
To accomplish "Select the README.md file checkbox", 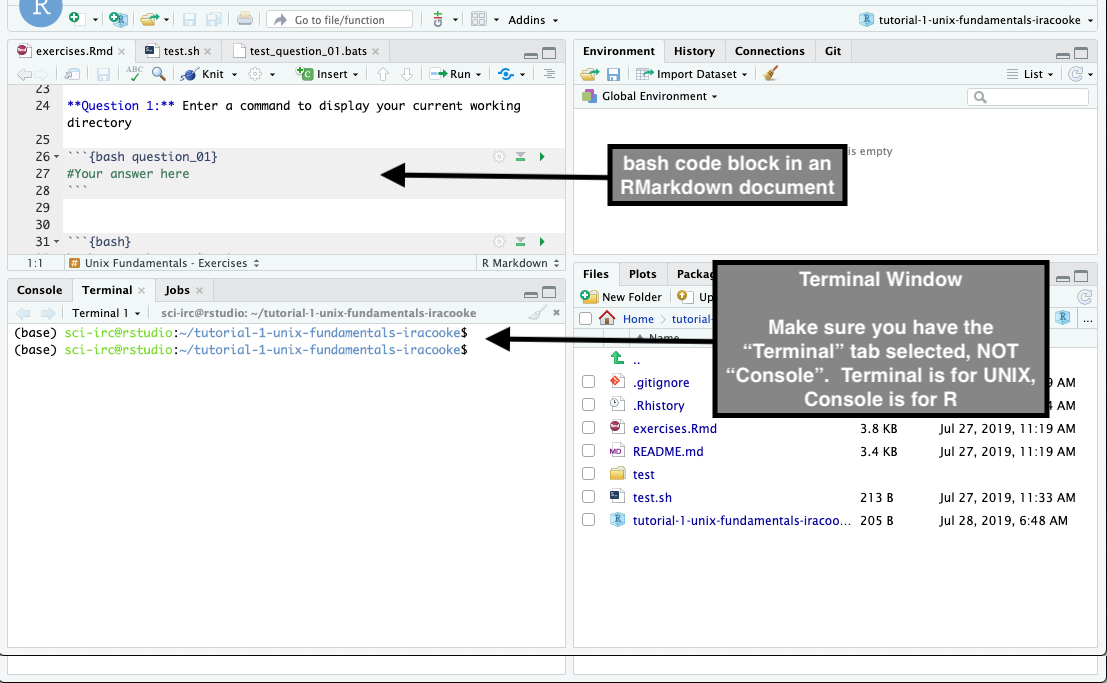I will point(589,451).
